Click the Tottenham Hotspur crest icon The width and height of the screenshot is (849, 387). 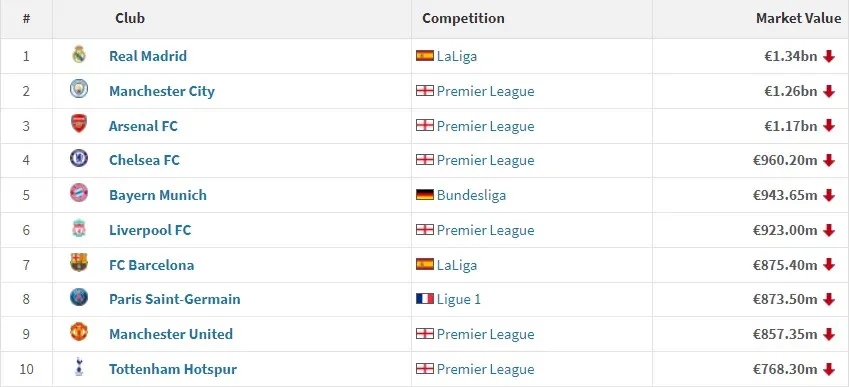point(79,366)
